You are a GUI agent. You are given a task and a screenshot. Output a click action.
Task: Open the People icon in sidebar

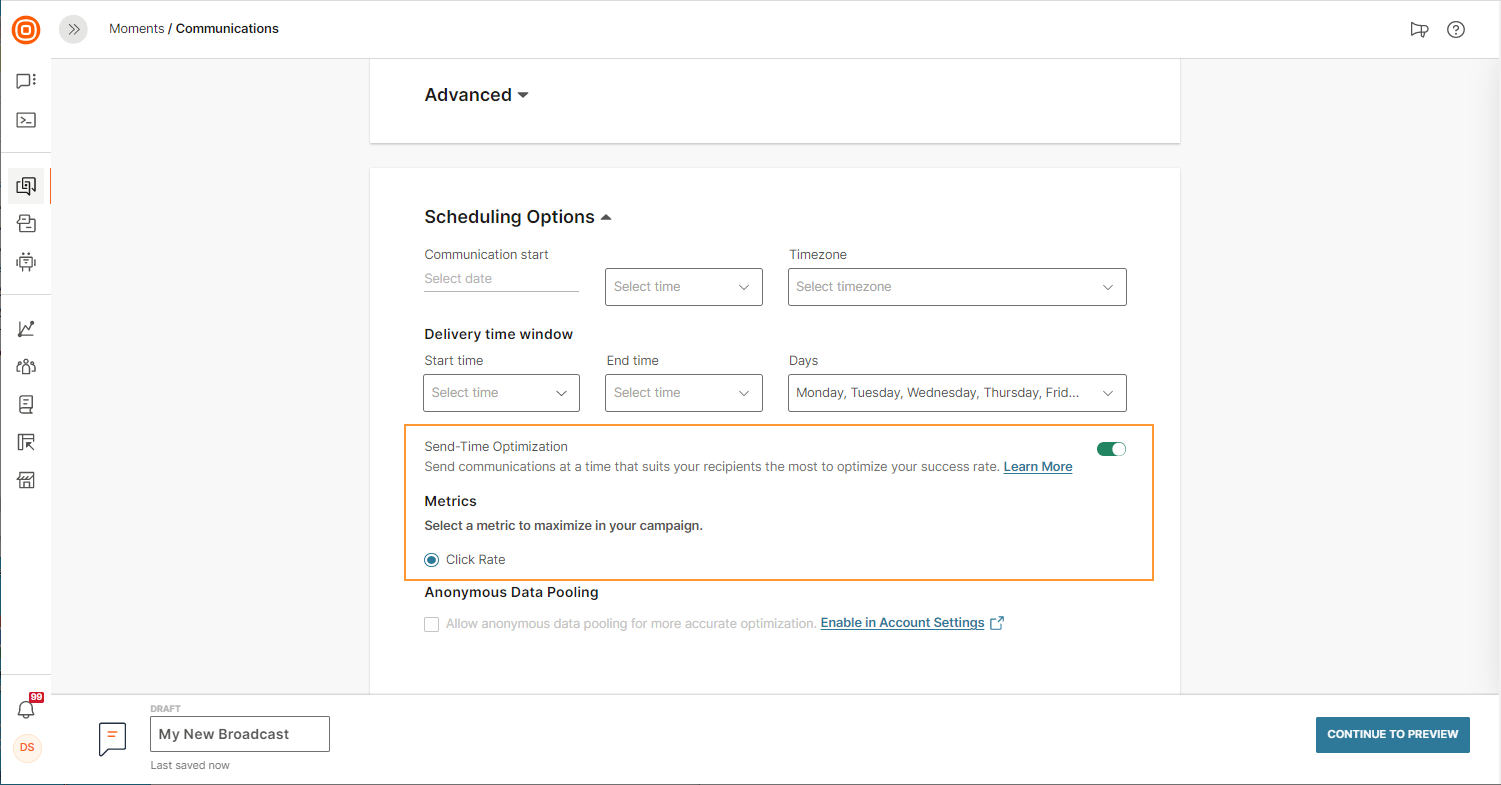[x=26, y=367]
